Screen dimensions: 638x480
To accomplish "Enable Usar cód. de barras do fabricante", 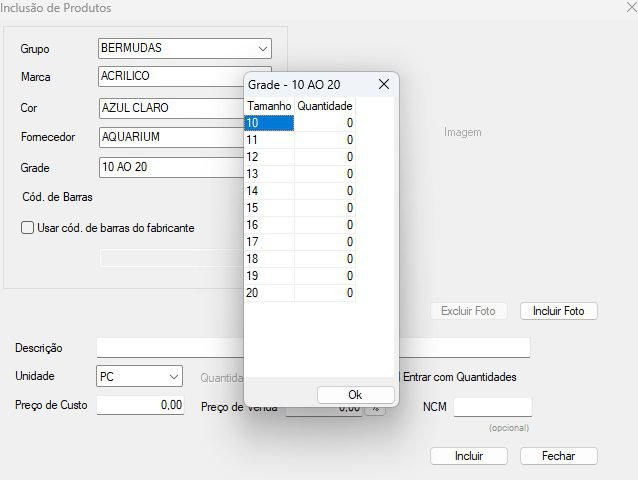I will [x=27, y=227].
